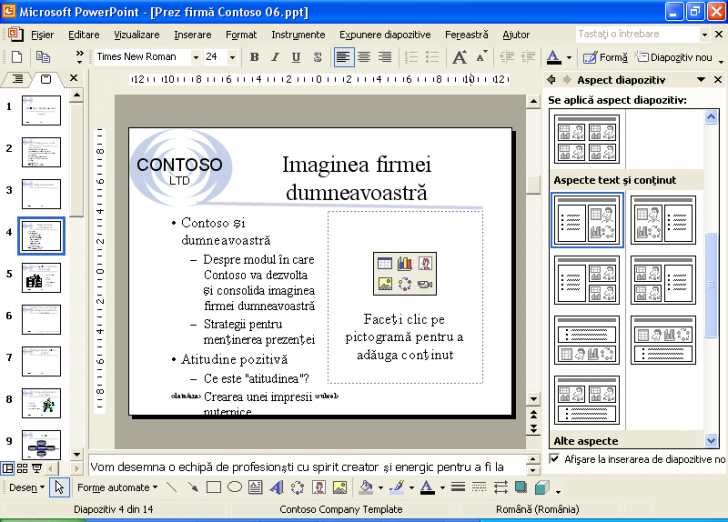
Task: Click the Formă design button
Action: 605,57
